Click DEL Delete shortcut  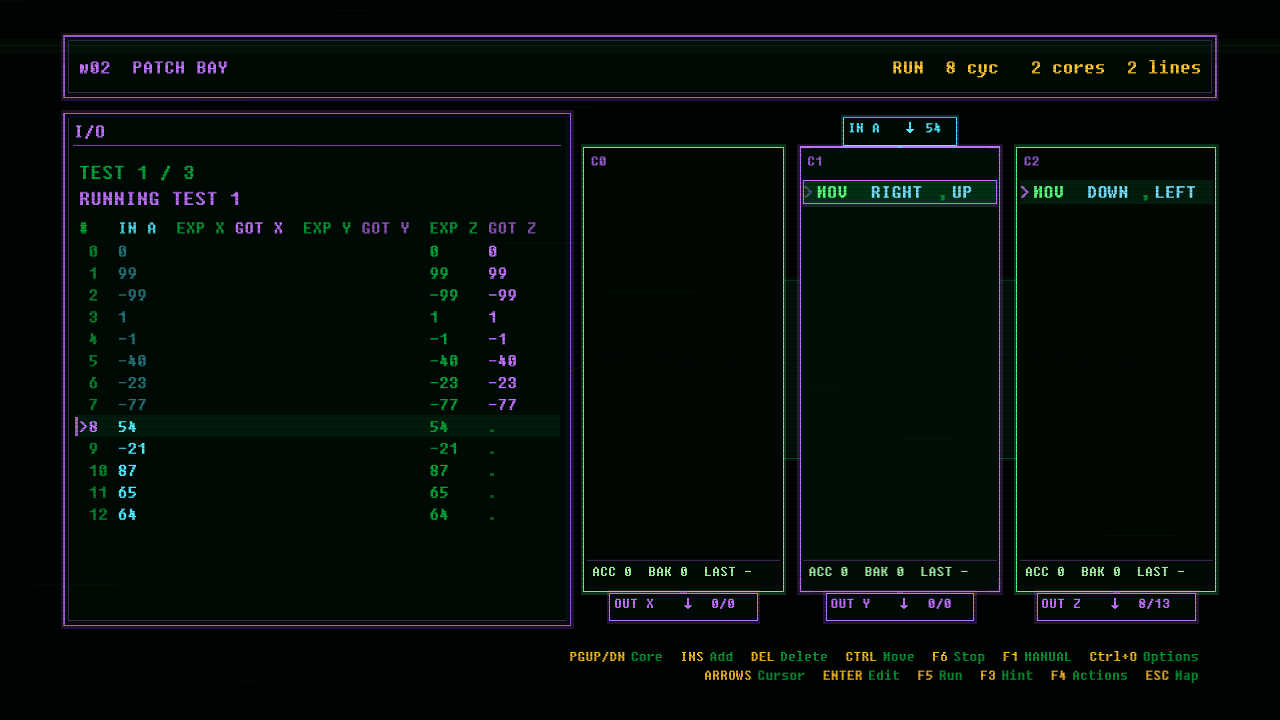[789, 657]
